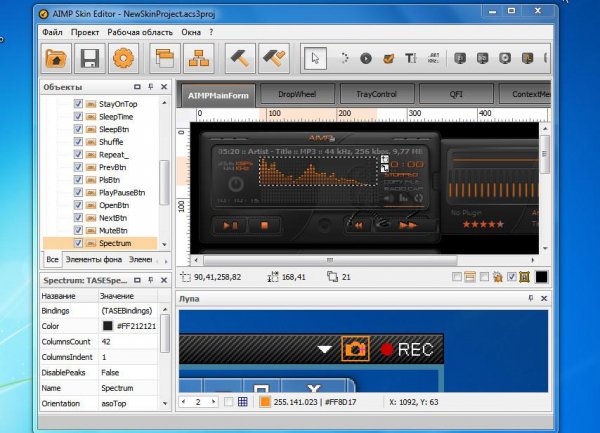Click size icon beside 168,41
The width and height of the screenshot is (600, 433).
(273, 277)
